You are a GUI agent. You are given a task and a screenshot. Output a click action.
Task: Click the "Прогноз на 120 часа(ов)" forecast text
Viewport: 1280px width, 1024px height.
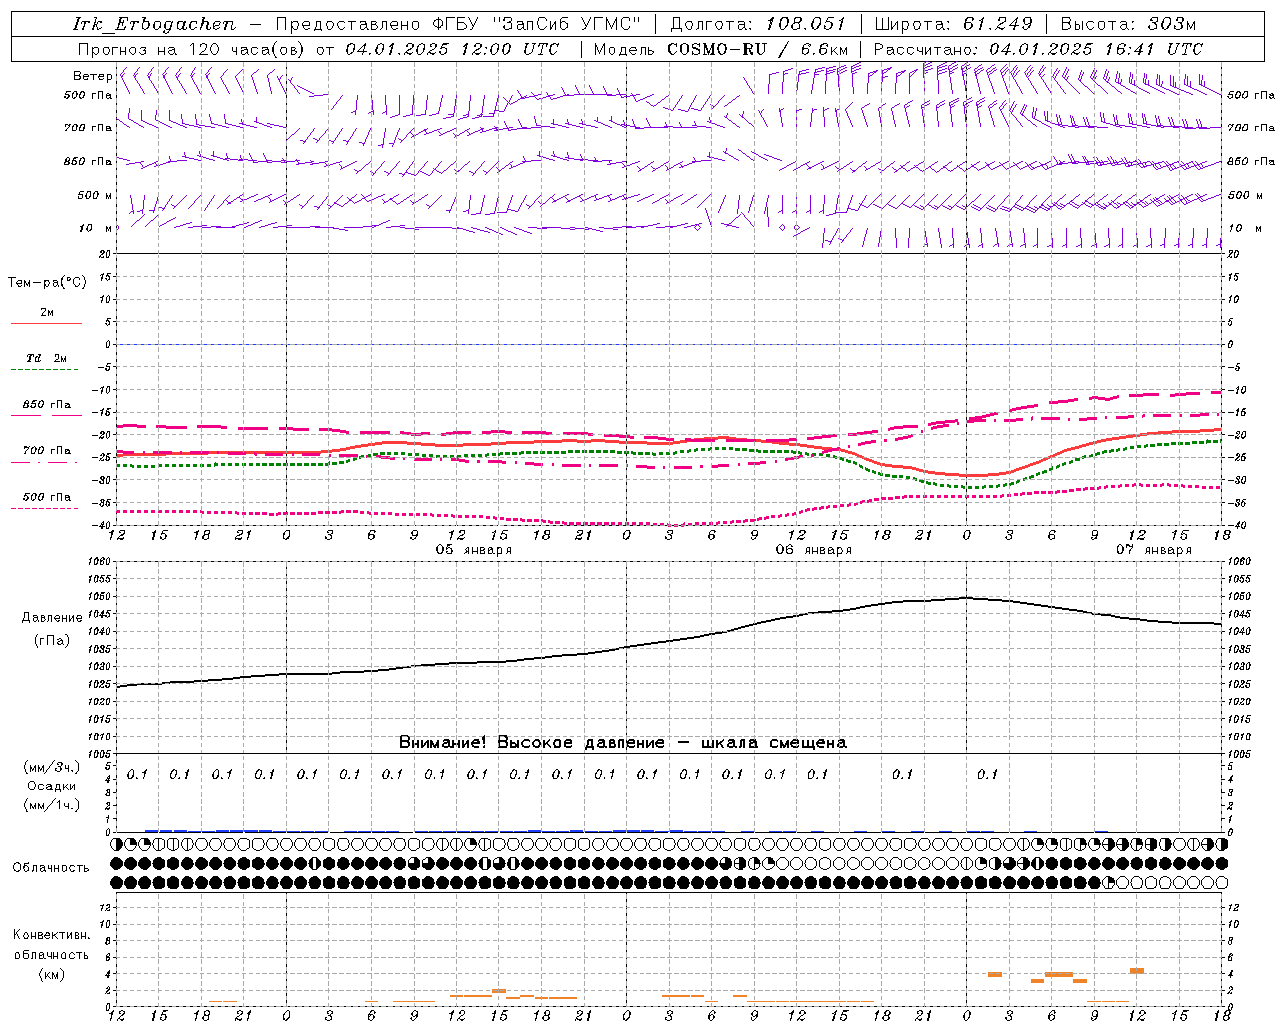(x=192, y=49)
